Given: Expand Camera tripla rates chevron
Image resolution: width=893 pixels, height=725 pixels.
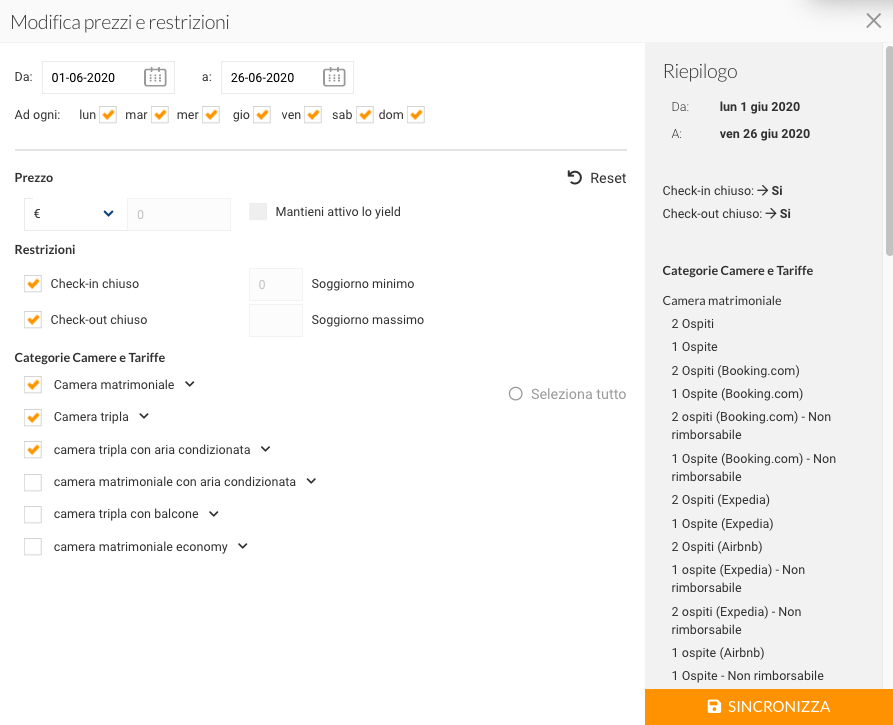Looking at the screenshot, I should click(144, 416).
